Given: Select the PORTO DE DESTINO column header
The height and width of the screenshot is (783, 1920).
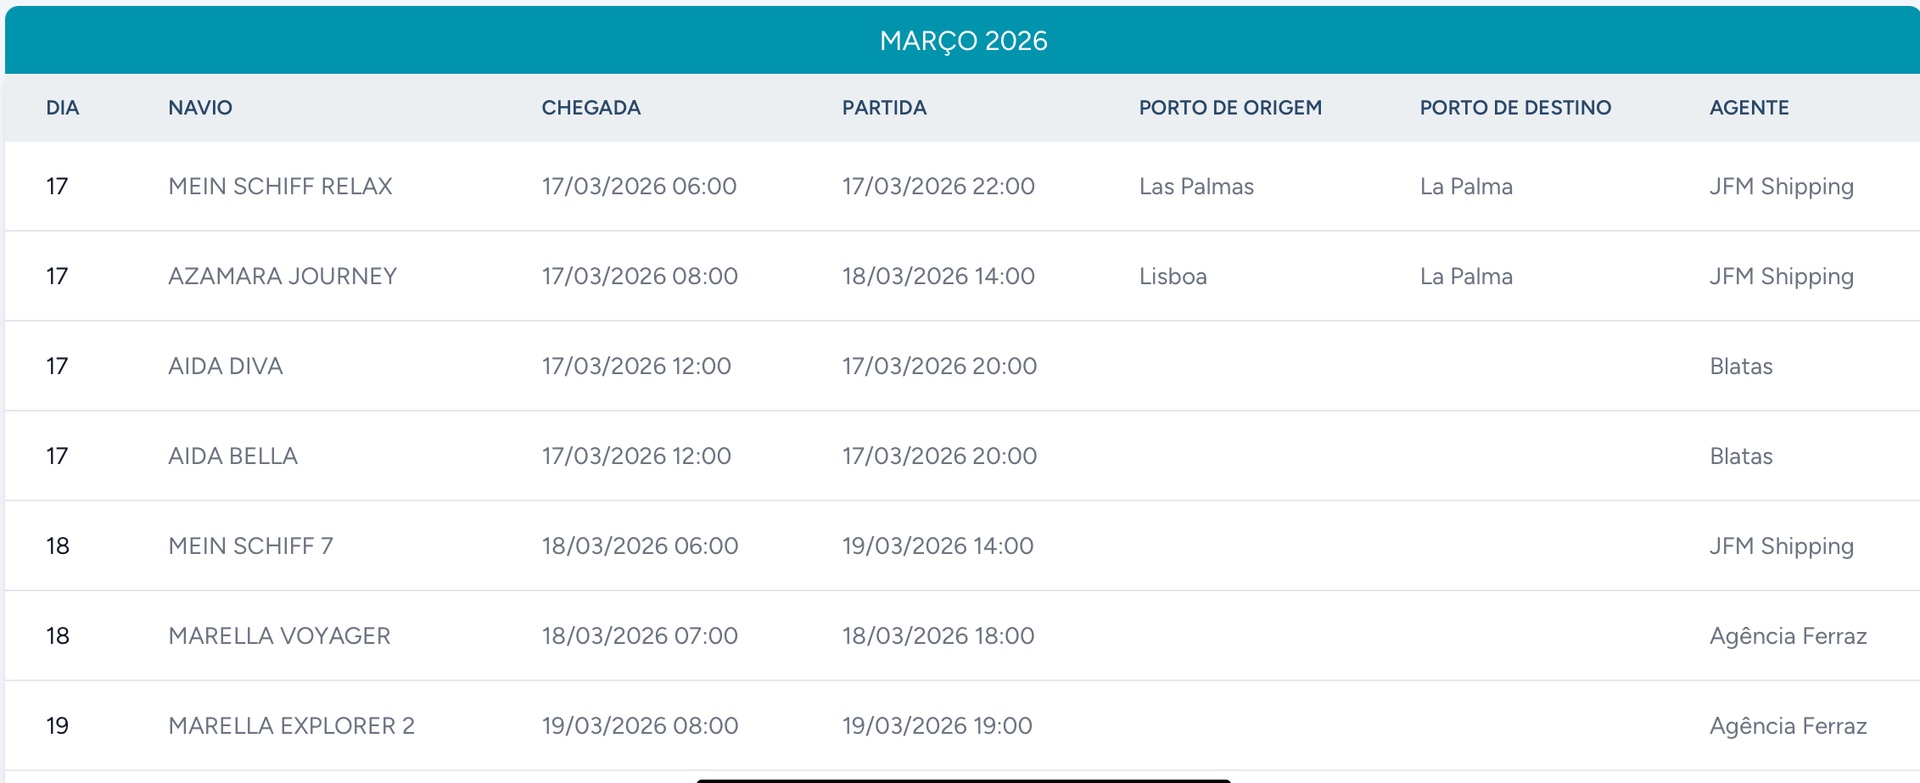Looking at the screenshot, I should (x=1515, y=108).
